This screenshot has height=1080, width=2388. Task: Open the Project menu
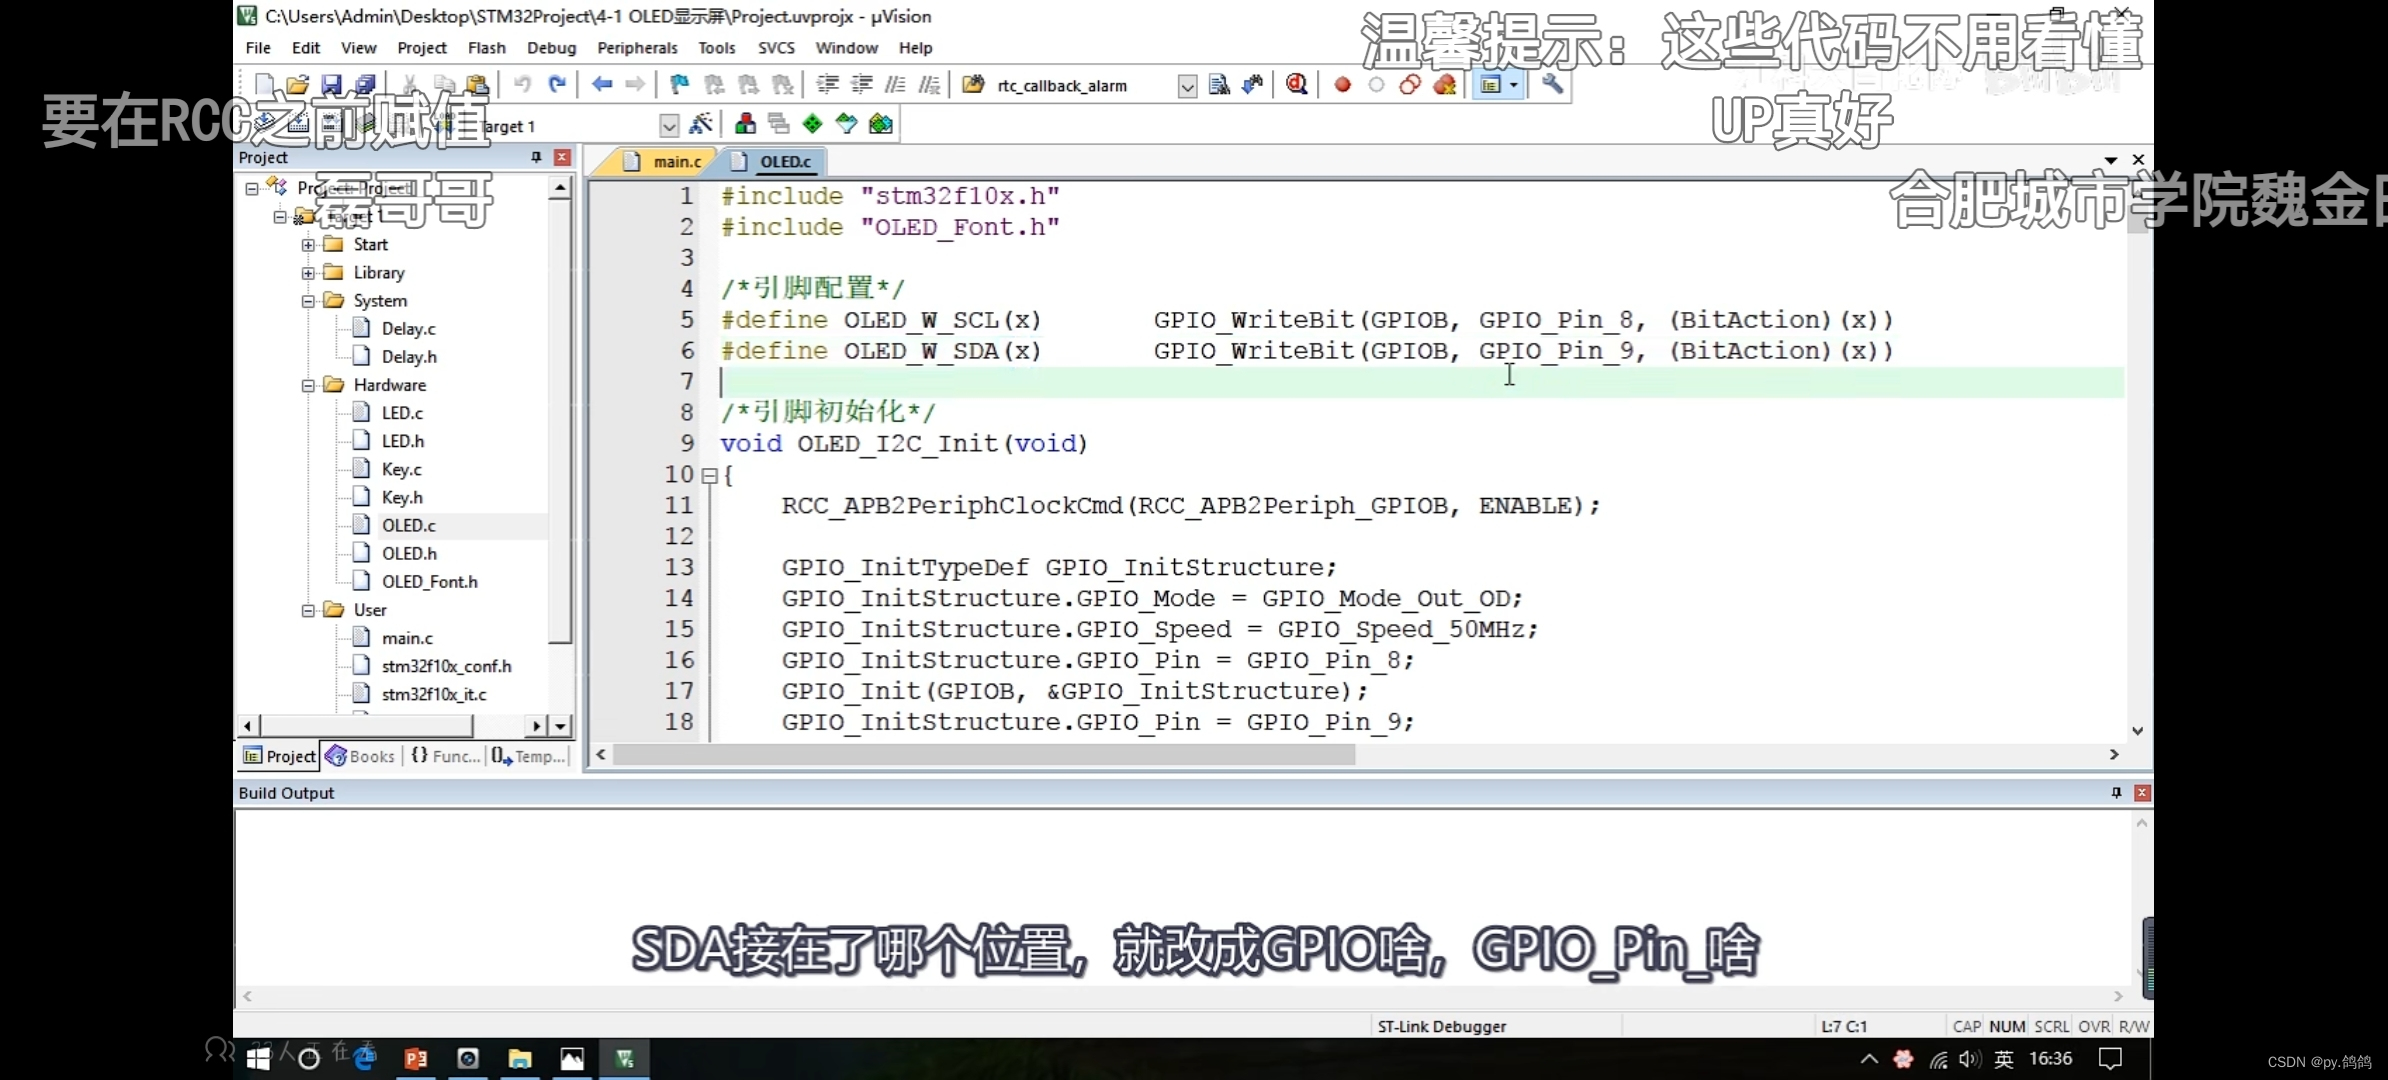(422, 48)
